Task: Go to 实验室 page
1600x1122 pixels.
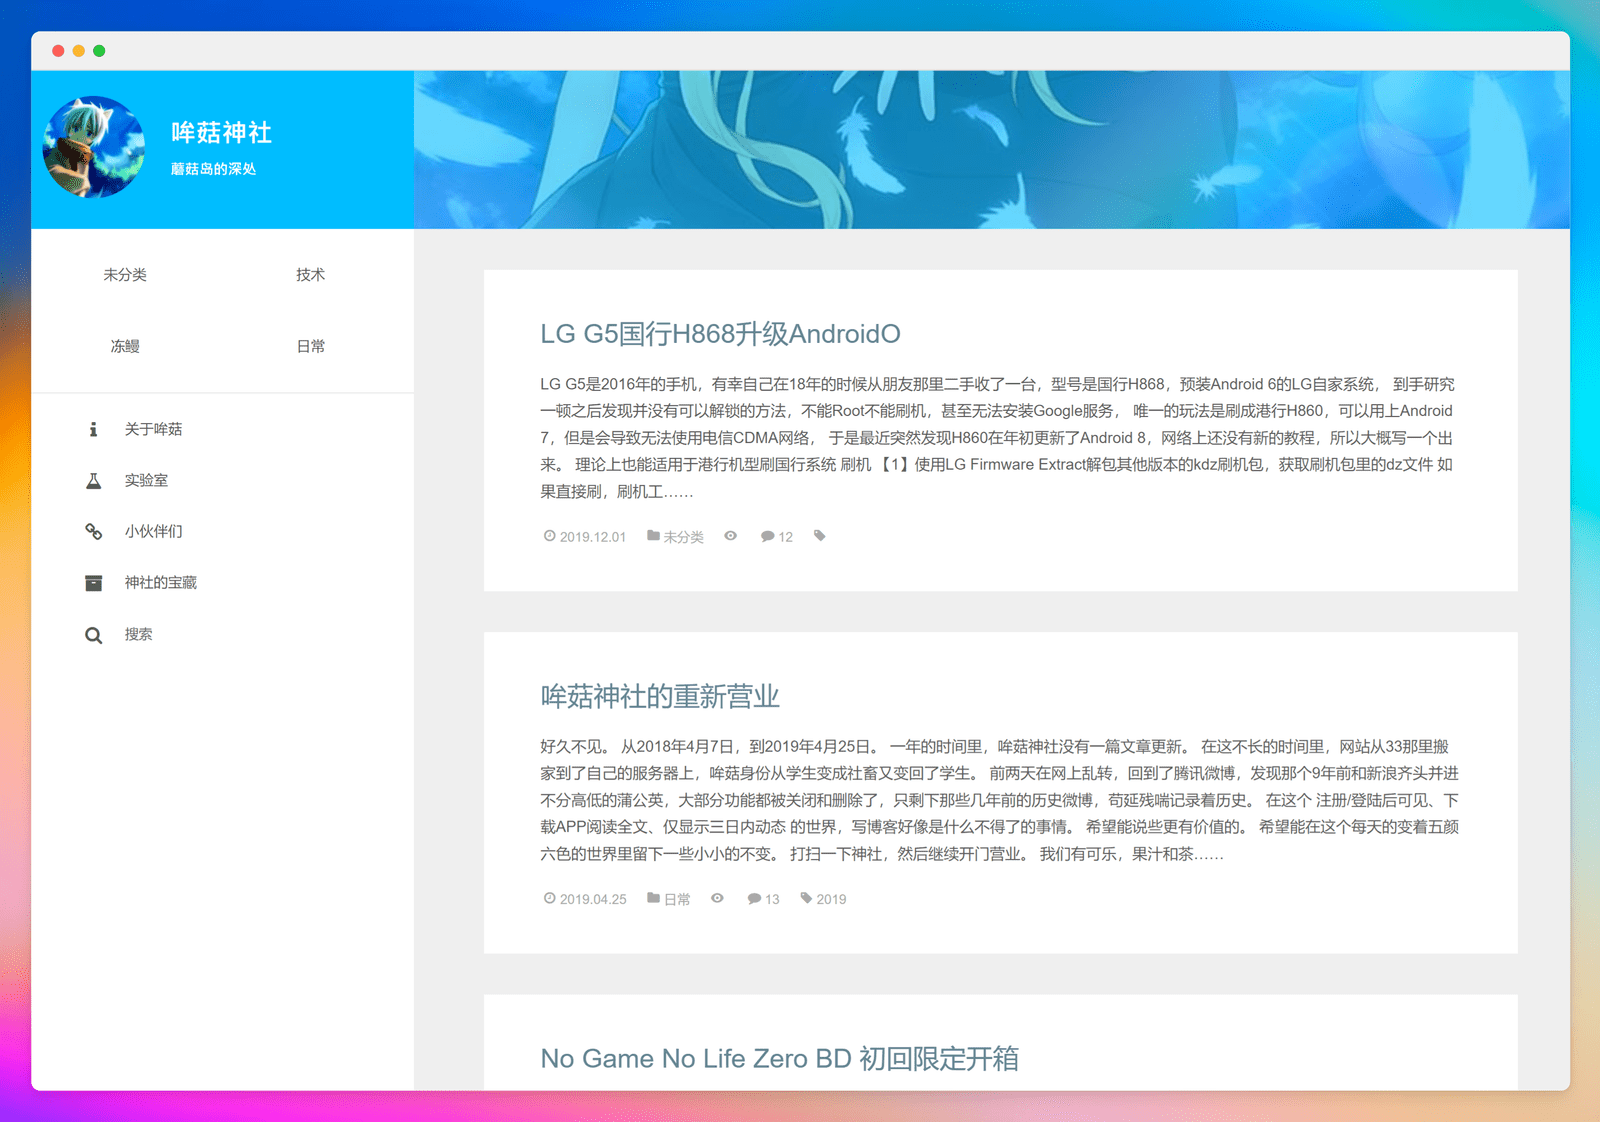Action: (x=146, y=480)
